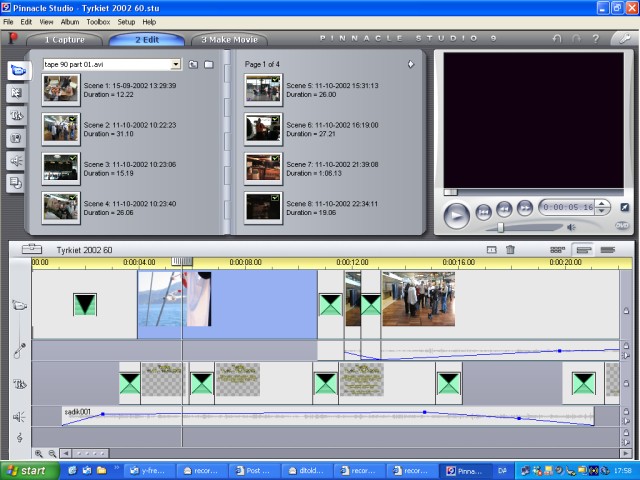Open the Windows start button
640x480 pixels.
coord(29,471)
